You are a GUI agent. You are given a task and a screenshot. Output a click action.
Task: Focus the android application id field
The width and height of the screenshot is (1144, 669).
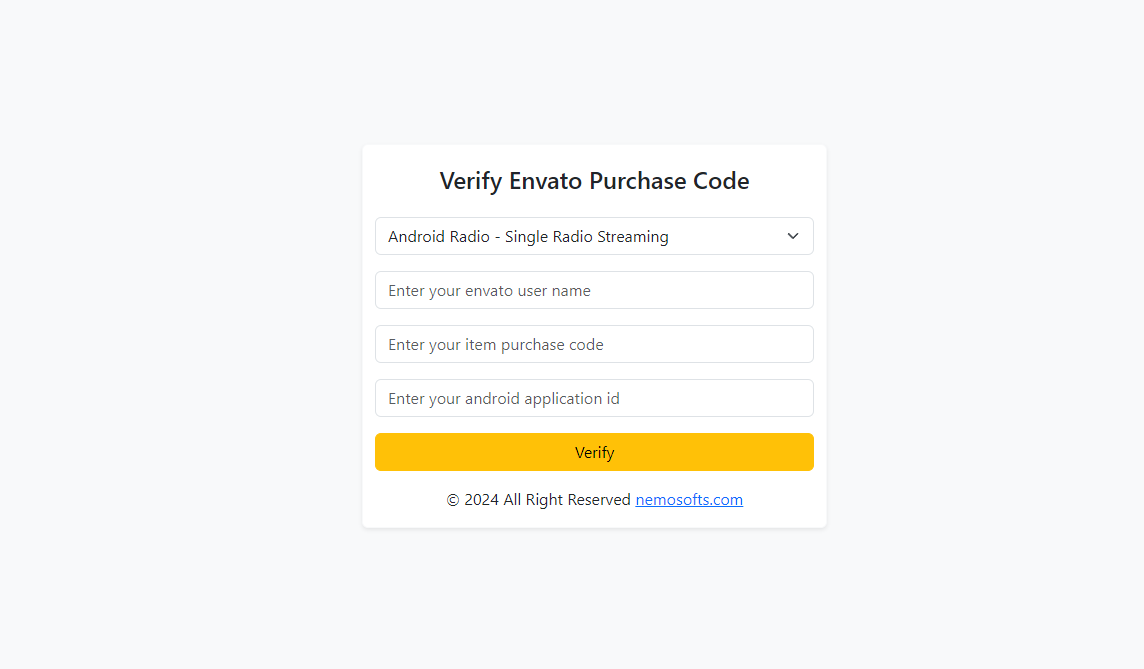[594, 398]
